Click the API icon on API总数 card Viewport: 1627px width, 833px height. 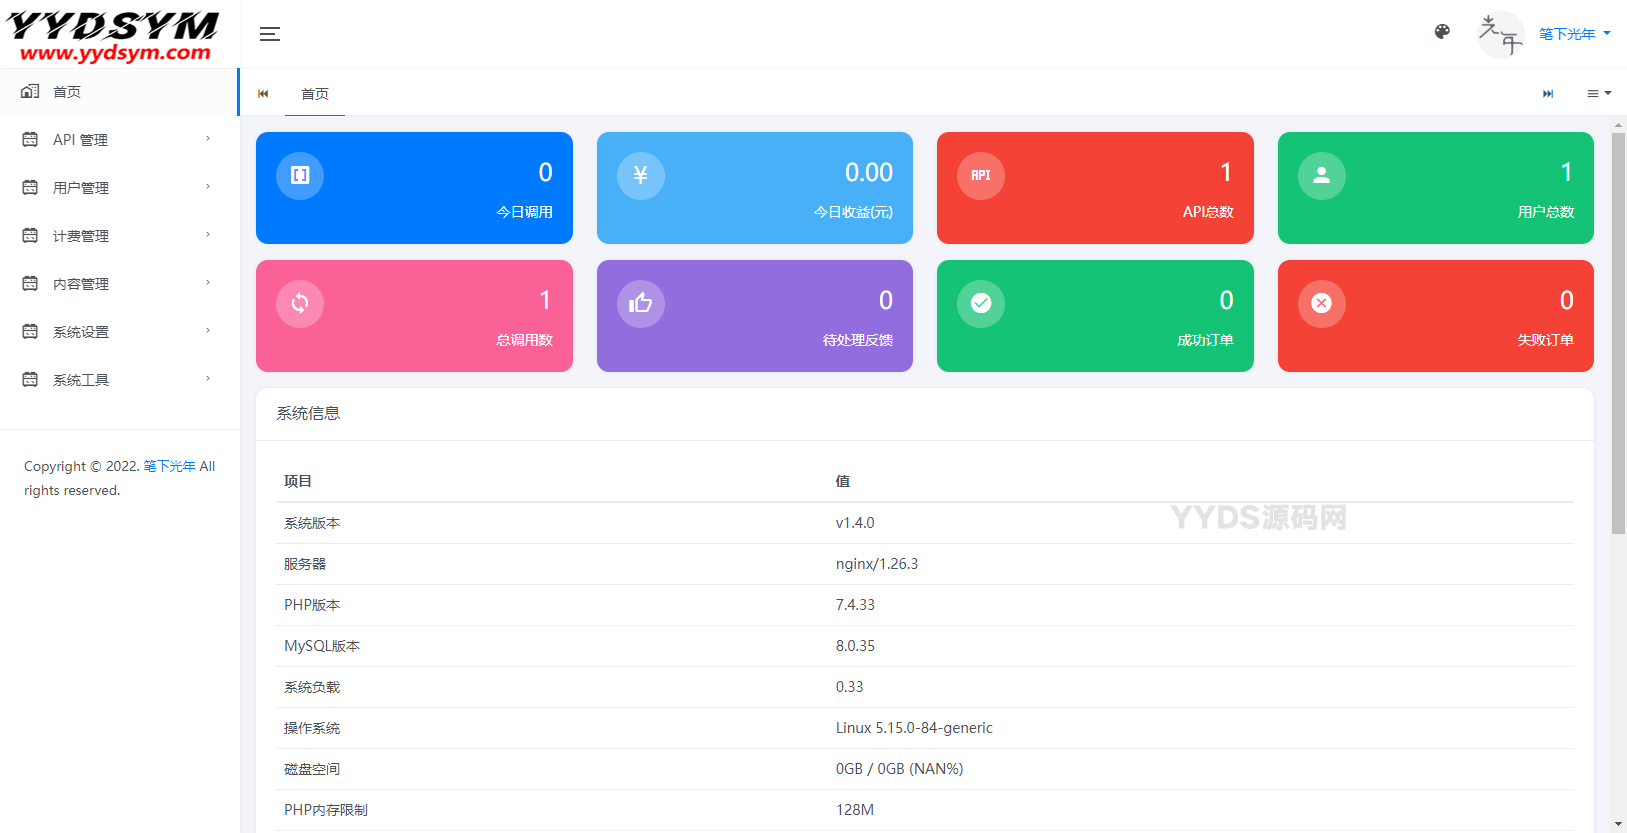coord(981,176)
